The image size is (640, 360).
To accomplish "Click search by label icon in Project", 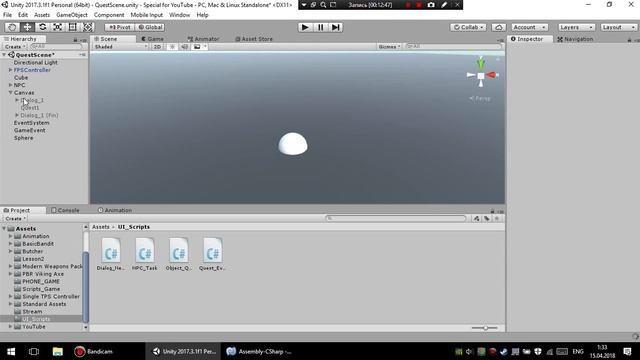I will pyautogui.click(x=487, y=219).
